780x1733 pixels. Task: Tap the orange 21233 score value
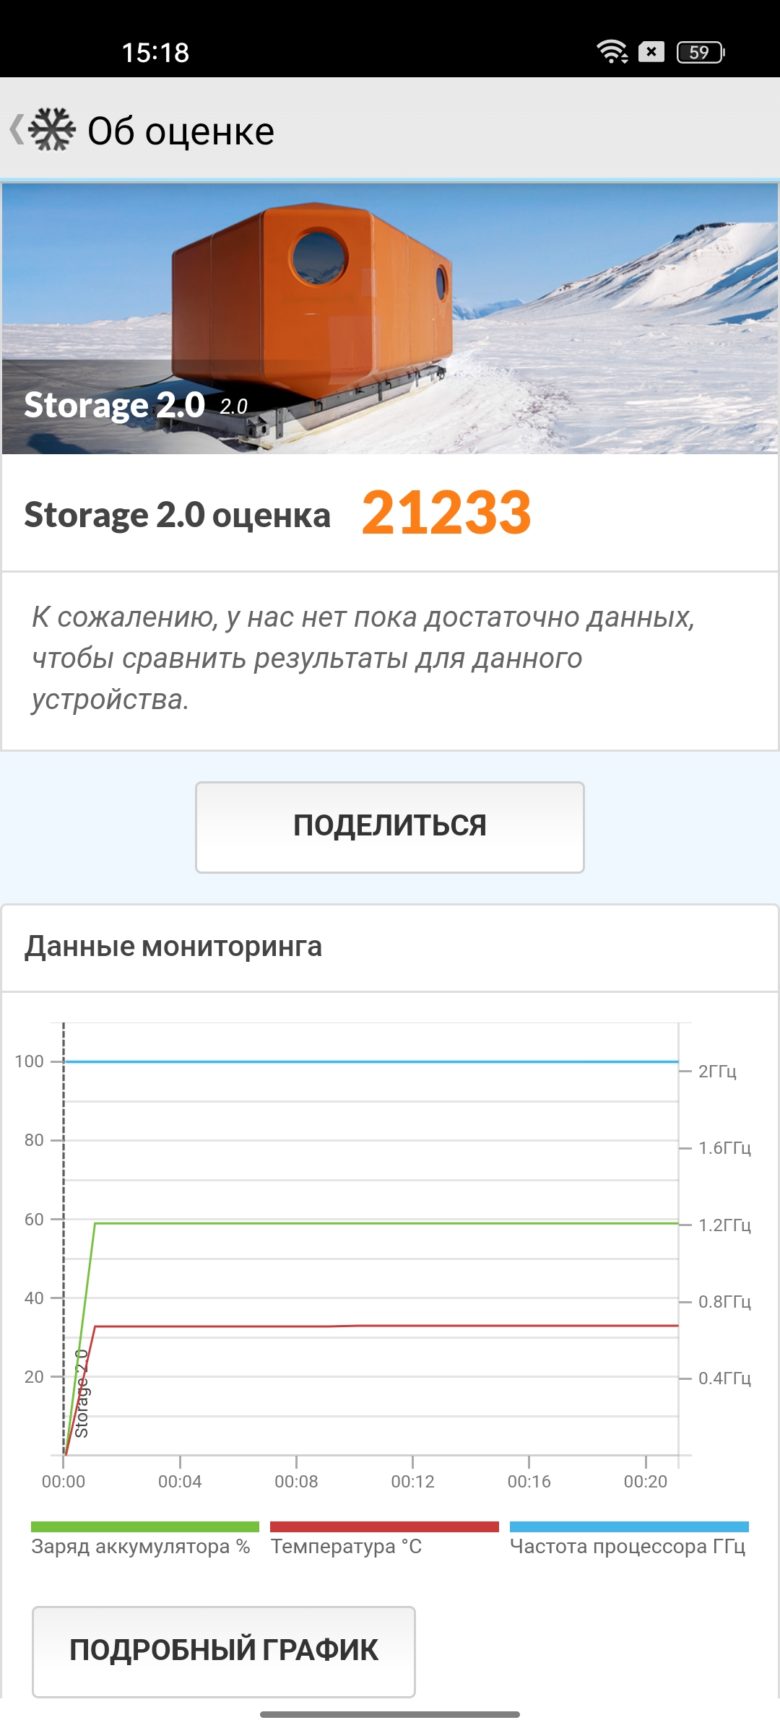[446, 513]
